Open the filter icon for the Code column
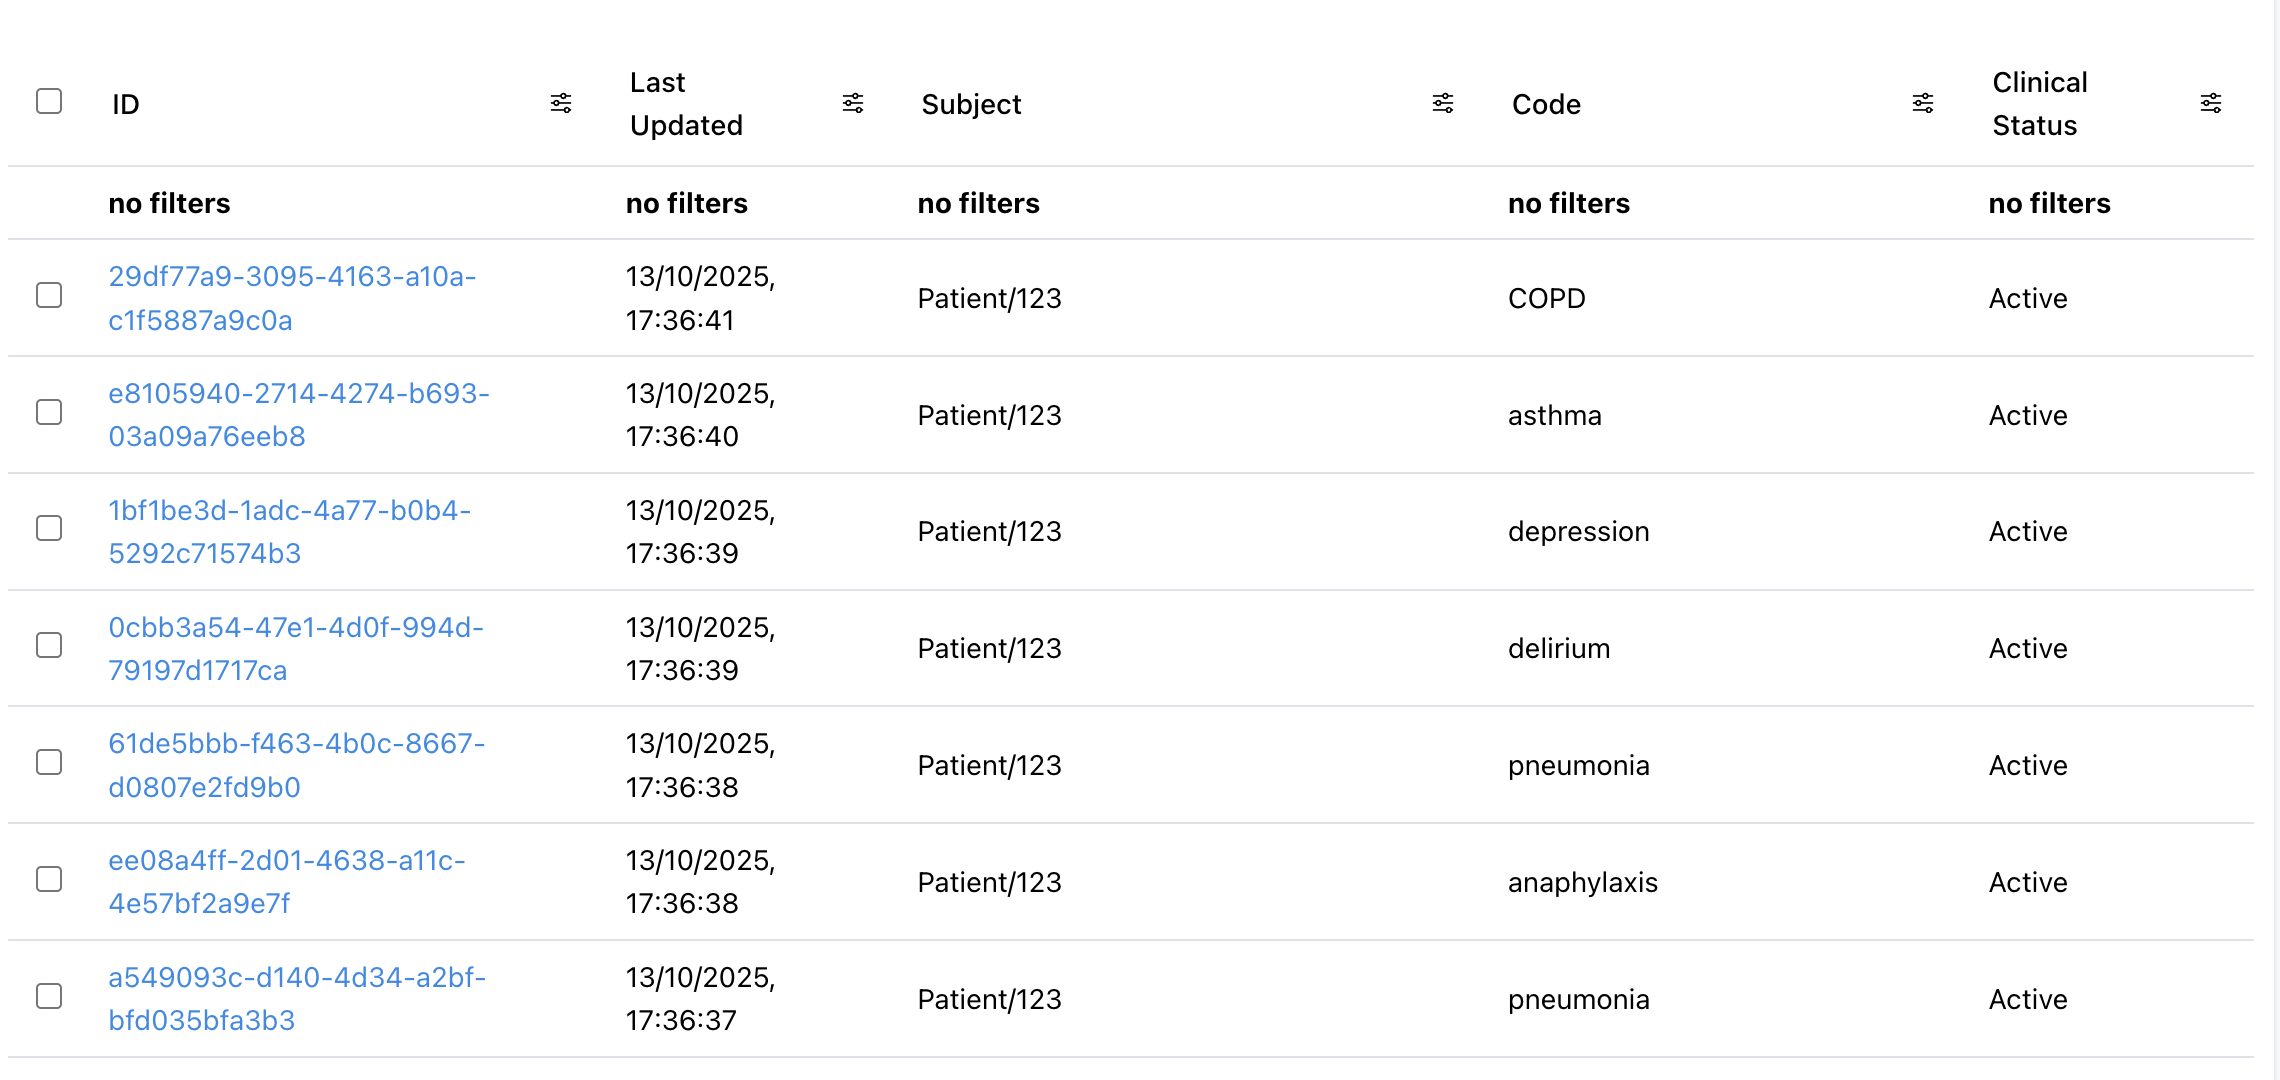Image resolution: width=2280 pixels, height=1080 pixels. [1922, 103]
